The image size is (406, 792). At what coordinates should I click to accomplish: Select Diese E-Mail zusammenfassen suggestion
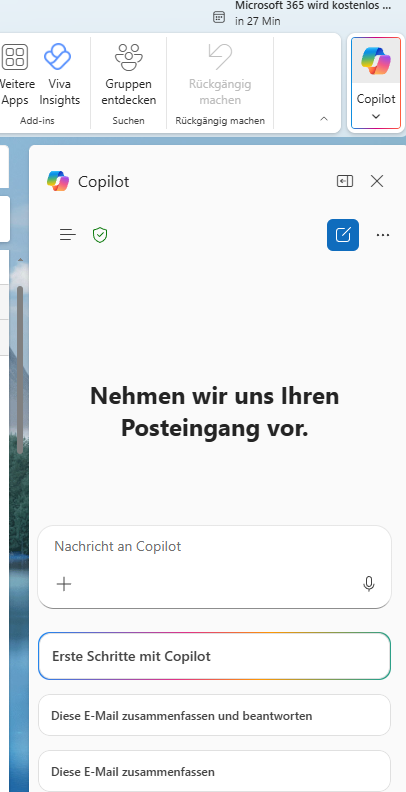[x=215, y=771]
